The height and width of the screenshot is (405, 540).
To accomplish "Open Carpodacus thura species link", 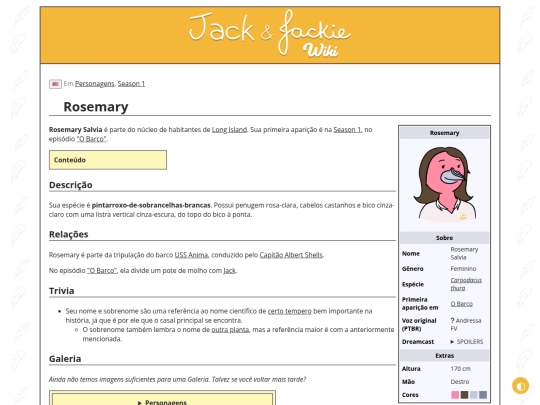I will tap(466, 284).
